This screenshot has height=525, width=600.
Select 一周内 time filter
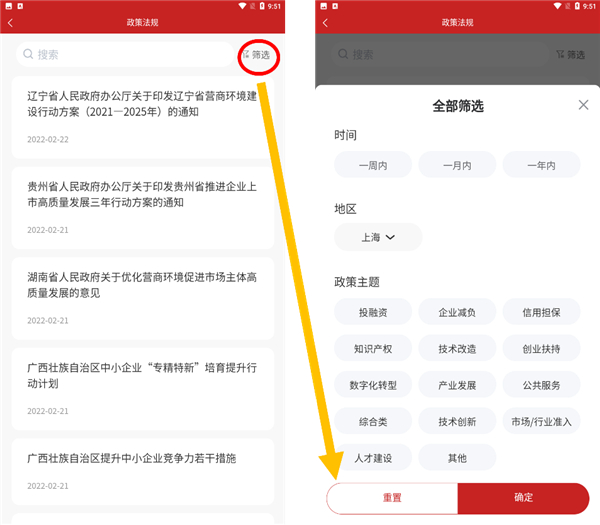(373, 165)
